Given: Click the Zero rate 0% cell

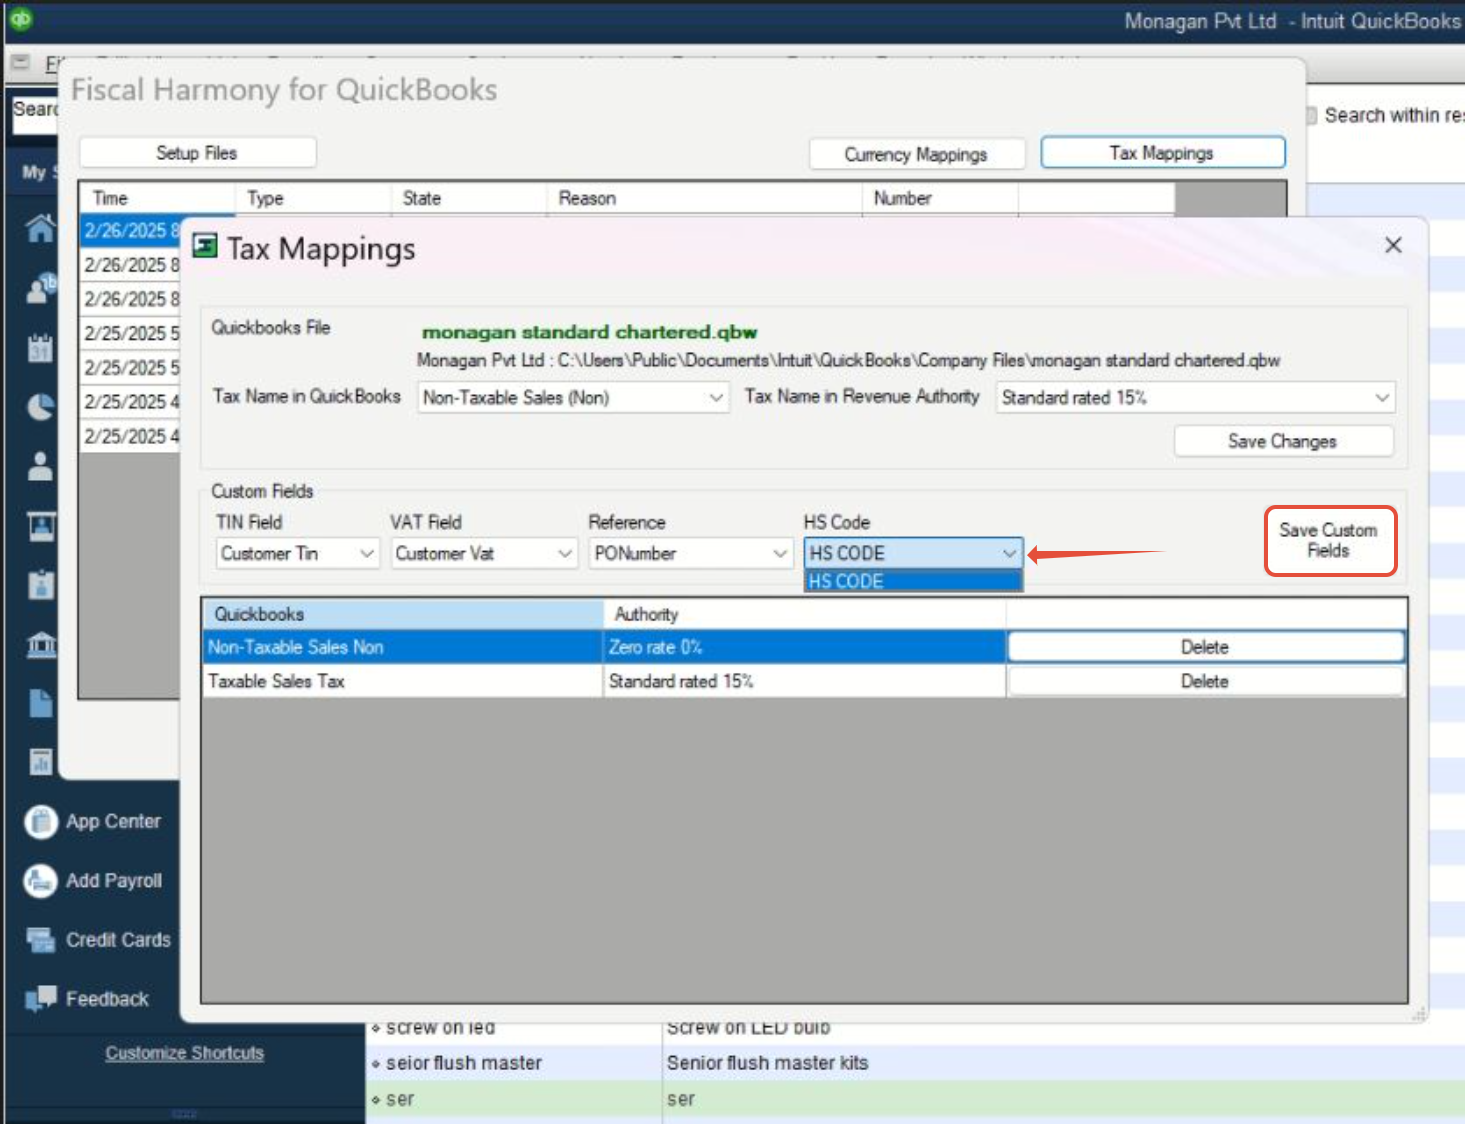Looking at the screenshot, I should (804, 647).
